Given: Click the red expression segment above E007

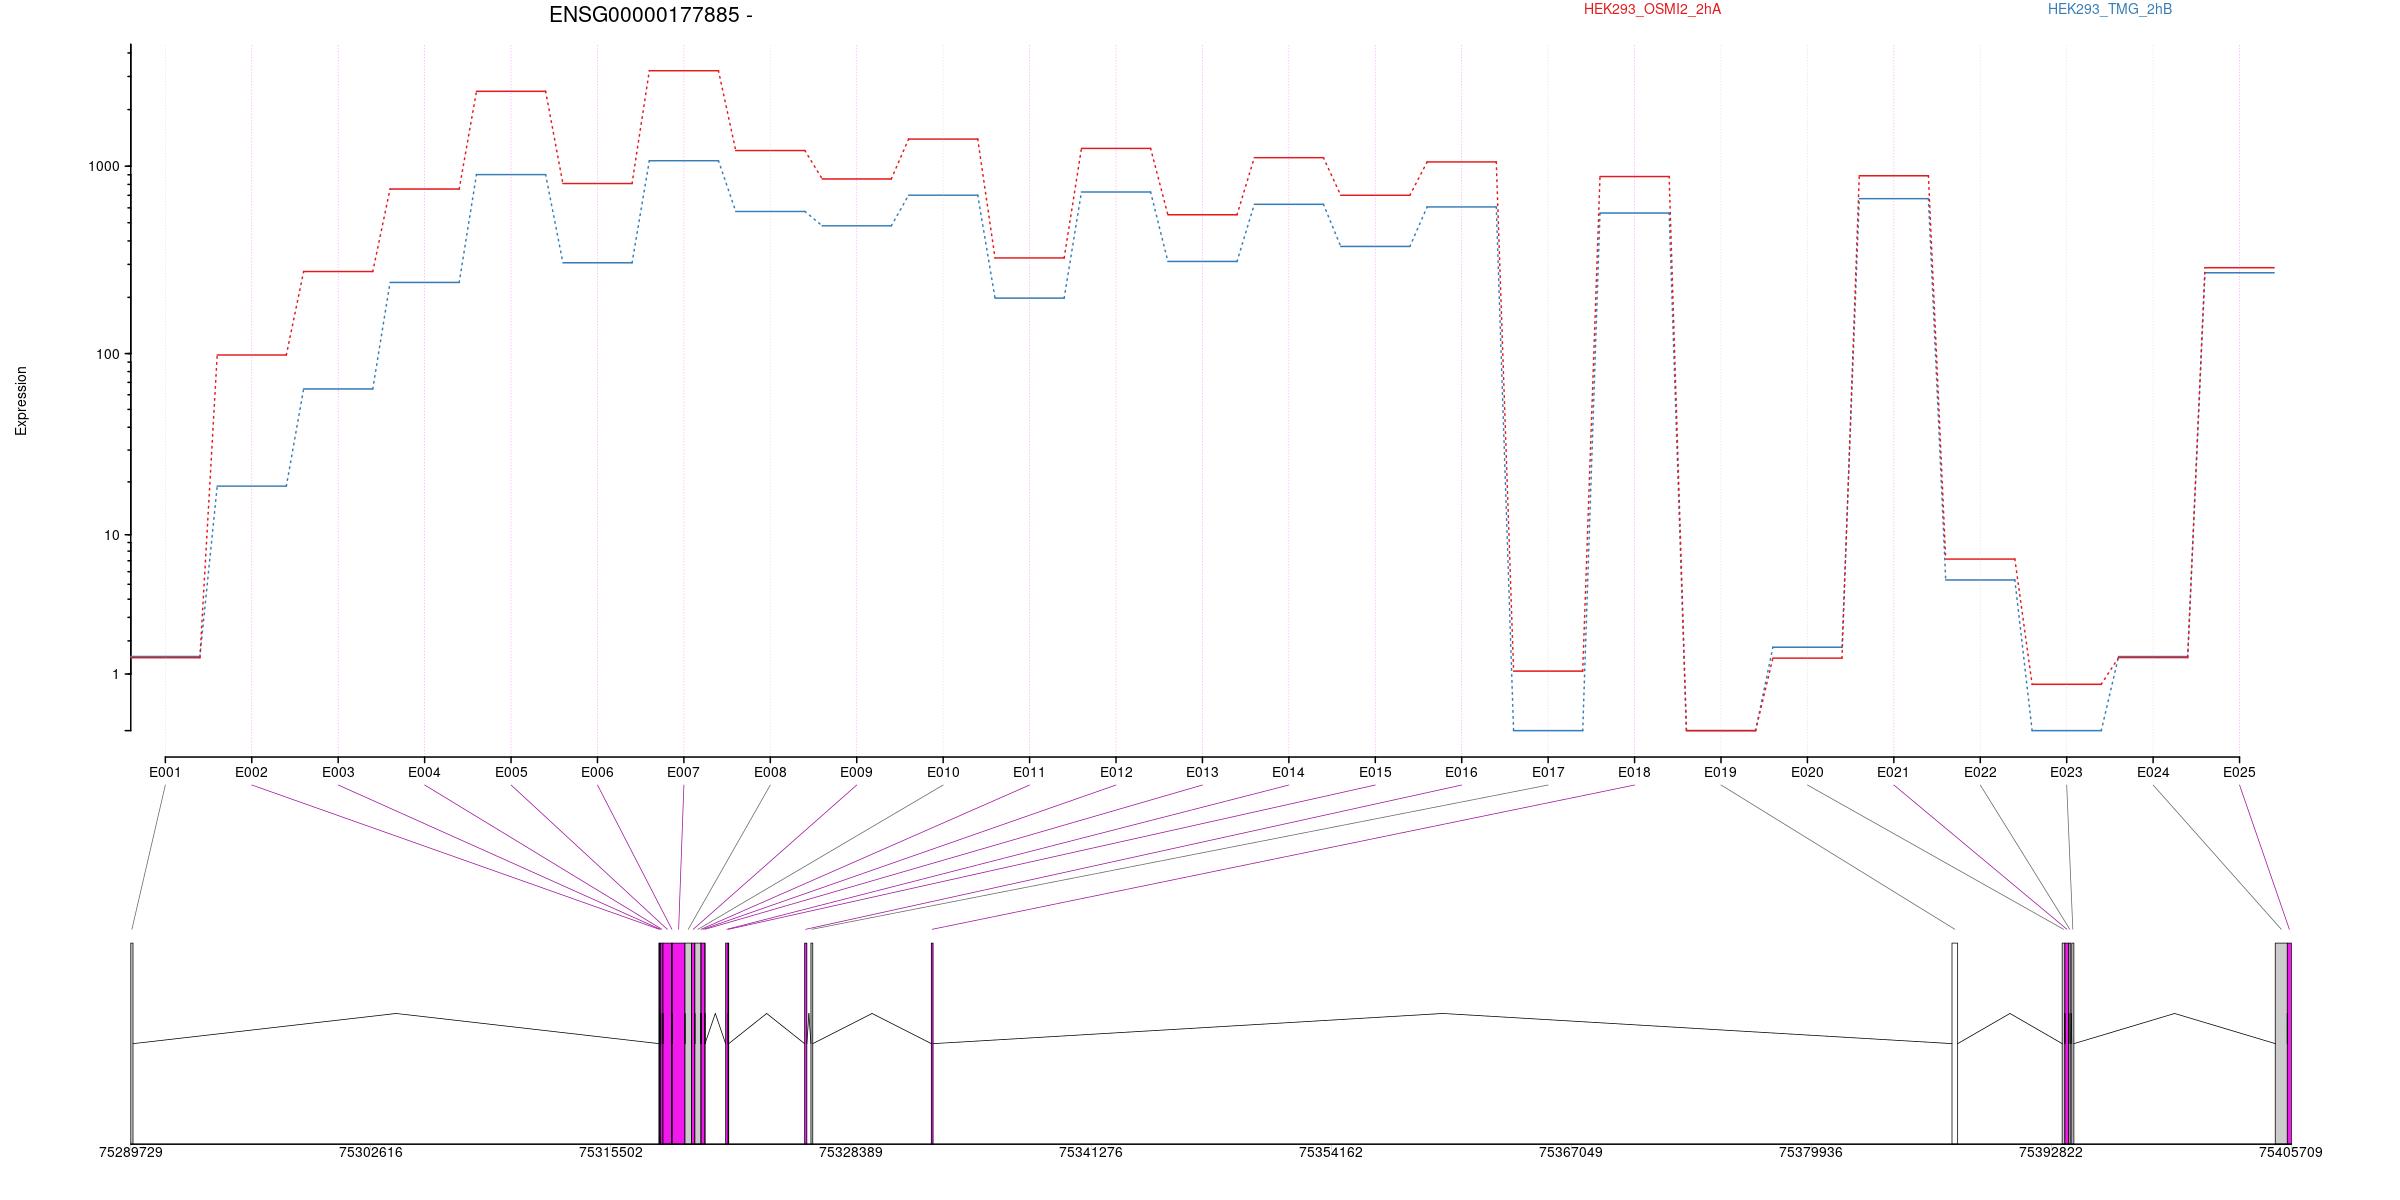Looking at the screenshot, I should point(684,71).
